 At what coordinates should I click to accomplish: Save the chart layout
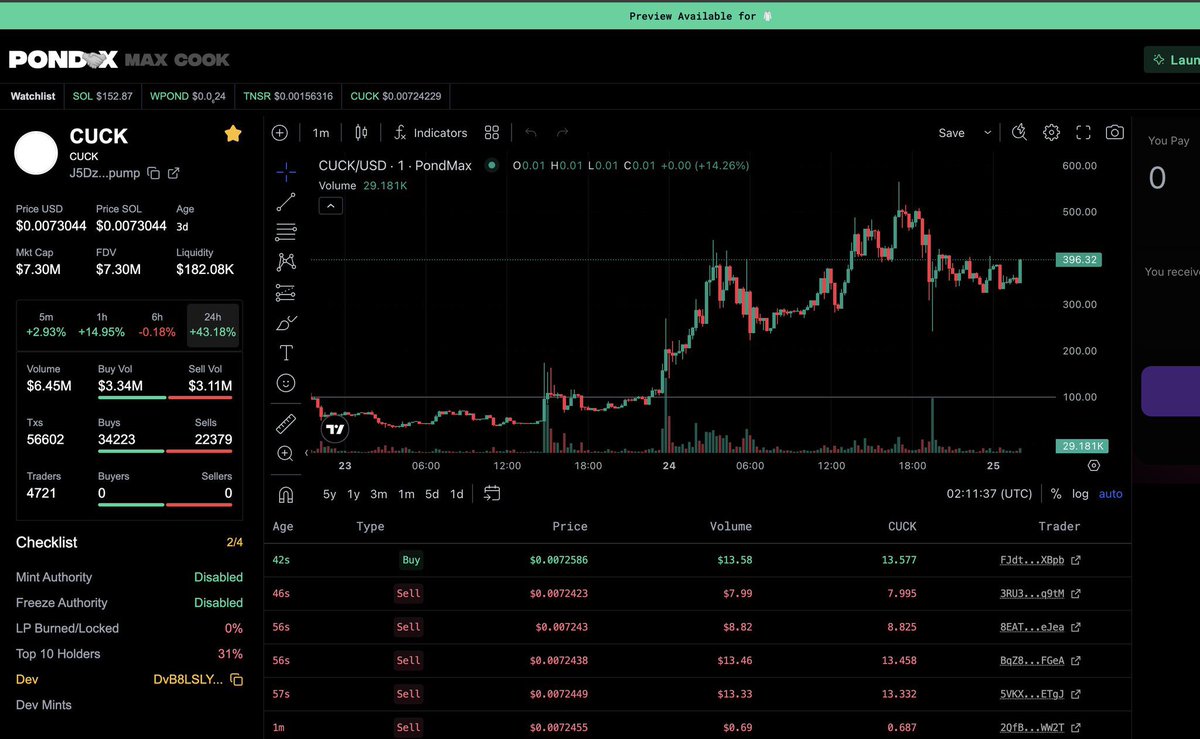[951, 133]
